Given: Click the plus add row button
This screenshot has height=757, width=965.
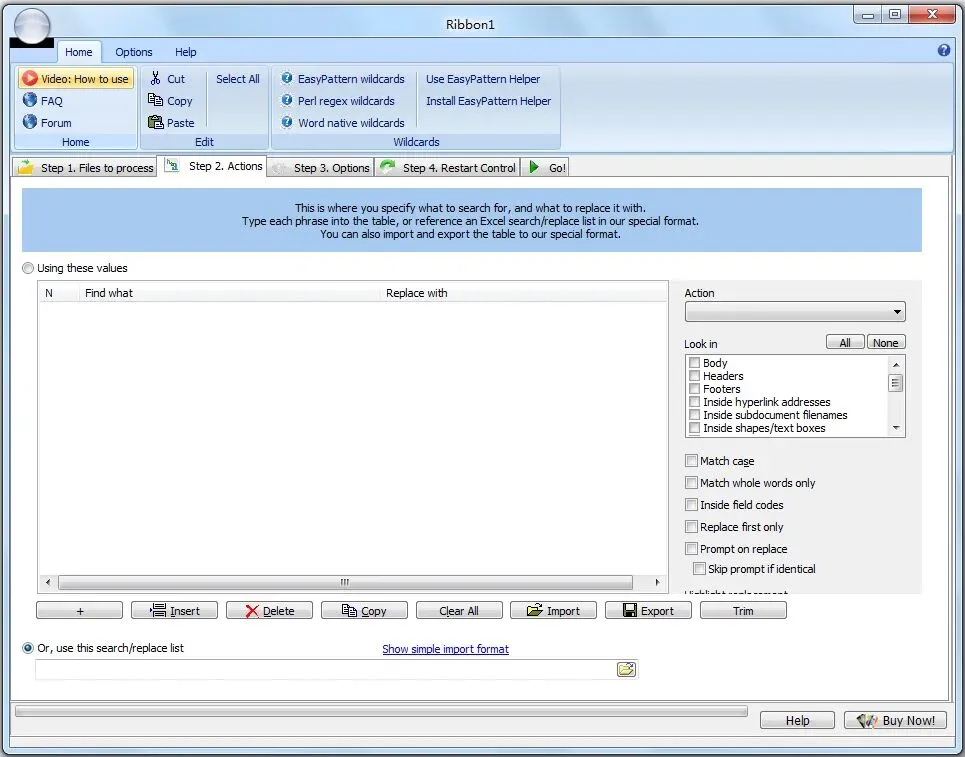Looking at the screenshot, I should [x=79, y=611].
